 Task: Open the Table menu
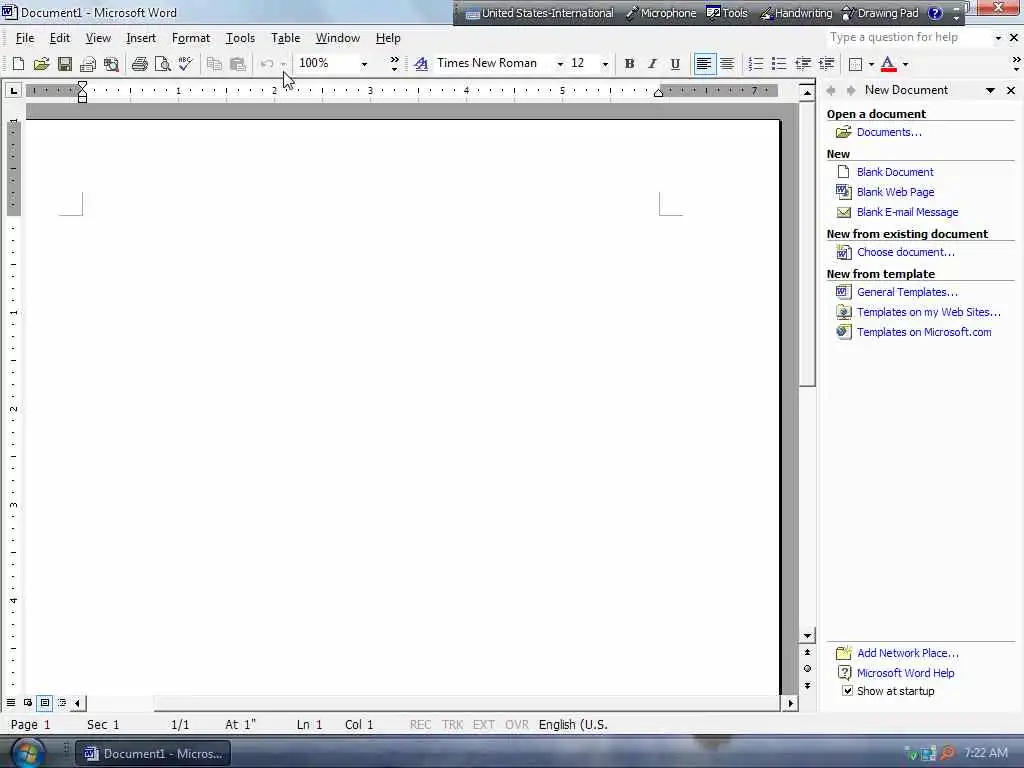(x=285, y=38)
